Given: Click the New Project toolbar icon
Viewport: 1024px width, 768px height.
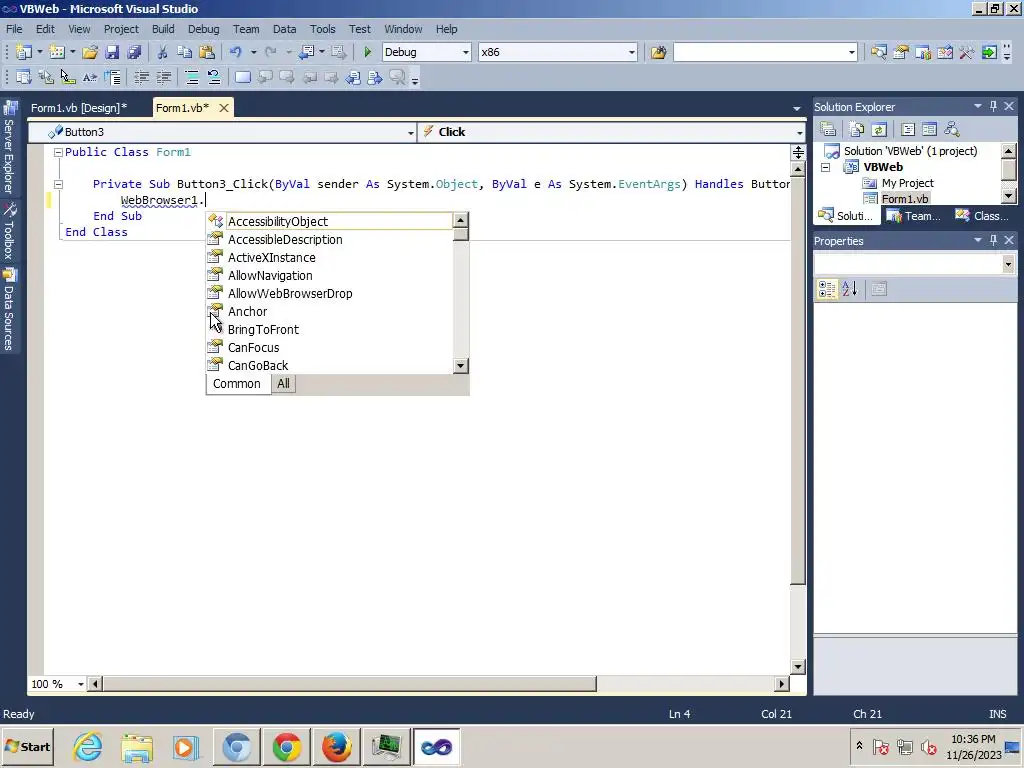Looking at the screenshot, I should click(x=24, y=52).
